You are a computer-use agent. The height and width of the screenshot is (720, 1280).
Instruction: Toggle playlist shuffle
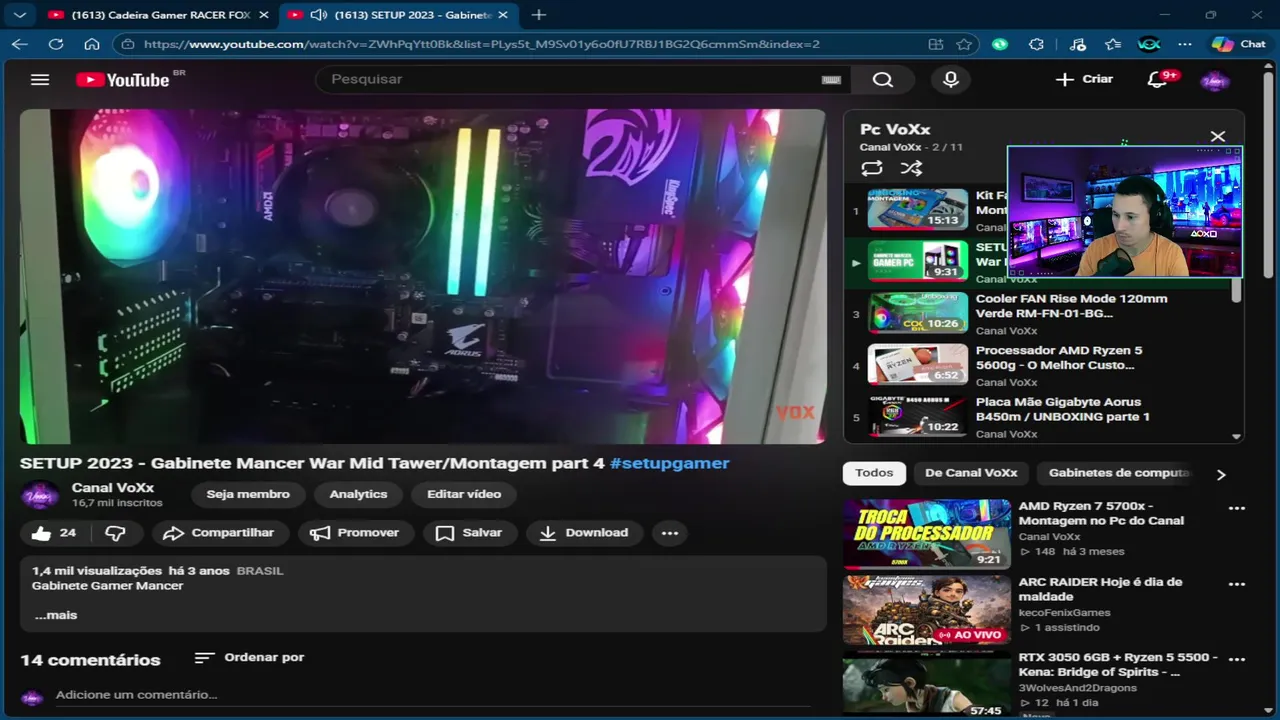911,168
